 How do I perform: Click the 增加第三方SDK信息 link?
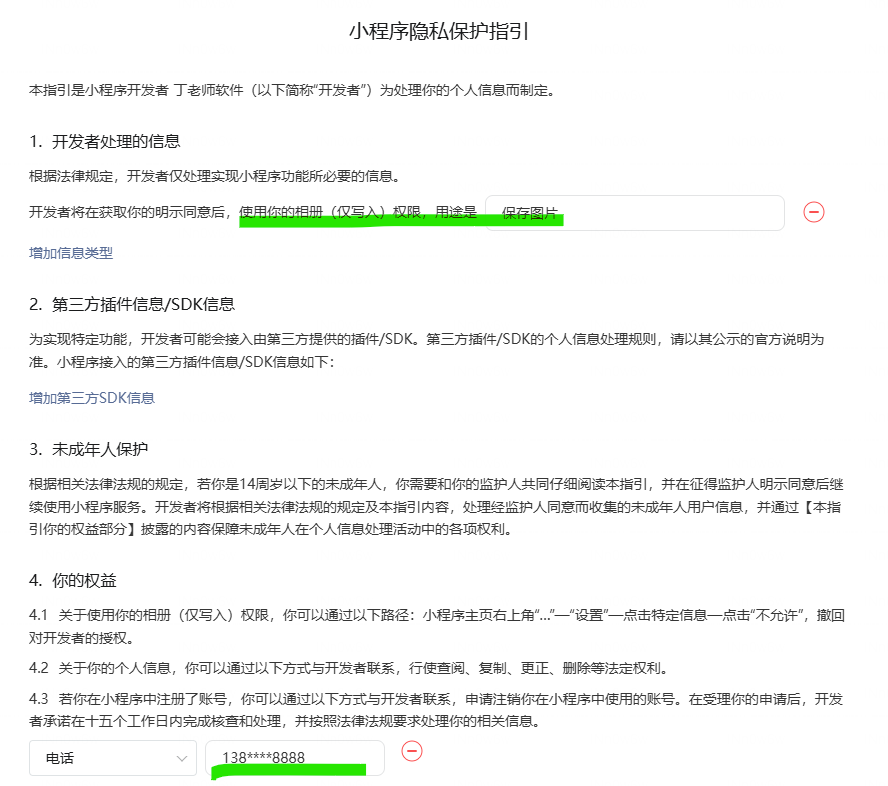click(92, 398)
